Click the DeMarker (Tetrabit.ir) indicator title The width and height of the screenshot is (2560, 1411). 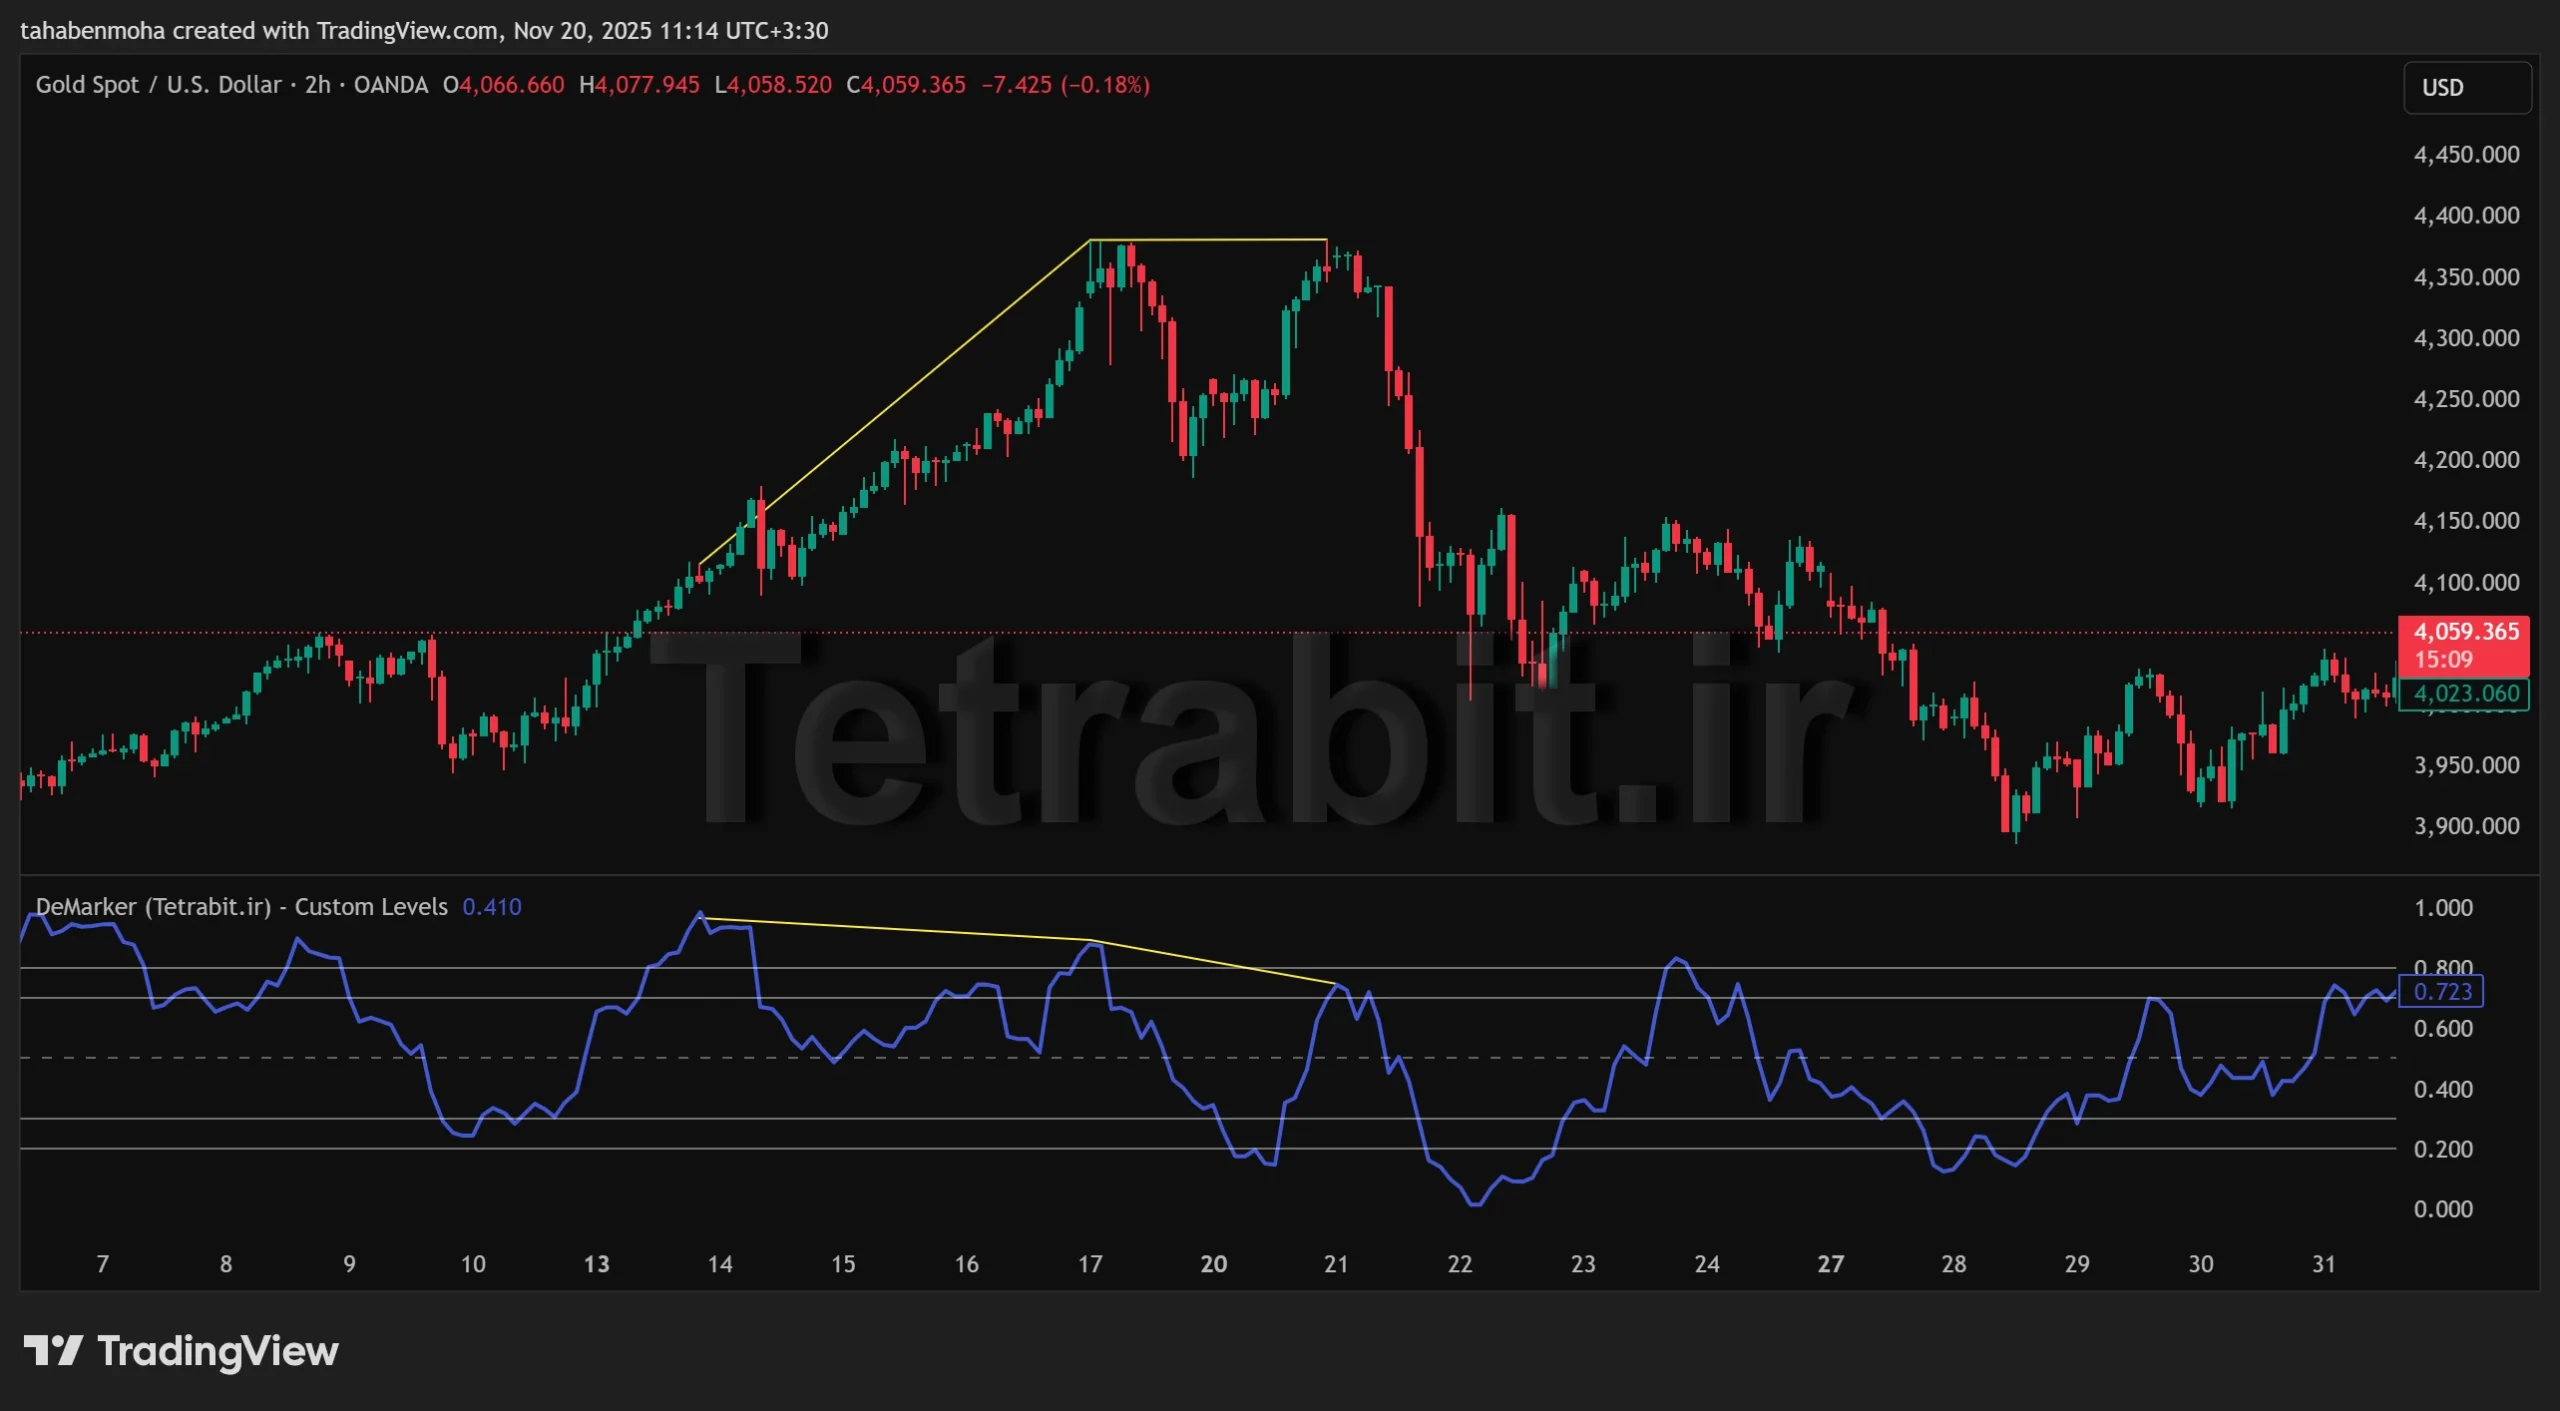pyautogui.click(x=242, y=907)
